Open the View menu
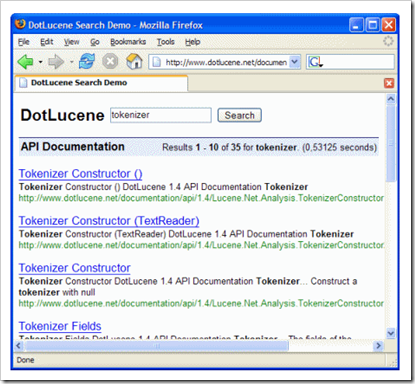Viewport: 415px width, 384px height. pyautogui.click(x=72, y=42)
